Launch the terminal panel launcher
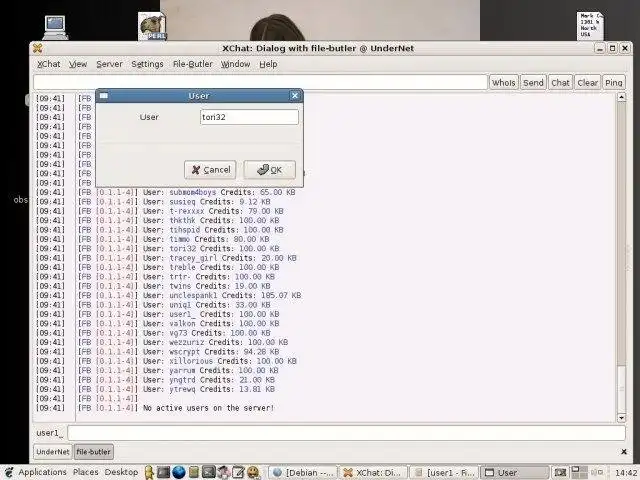Viewport: 640px width, 480px height. pyautogui.click(x=163, y=473)
